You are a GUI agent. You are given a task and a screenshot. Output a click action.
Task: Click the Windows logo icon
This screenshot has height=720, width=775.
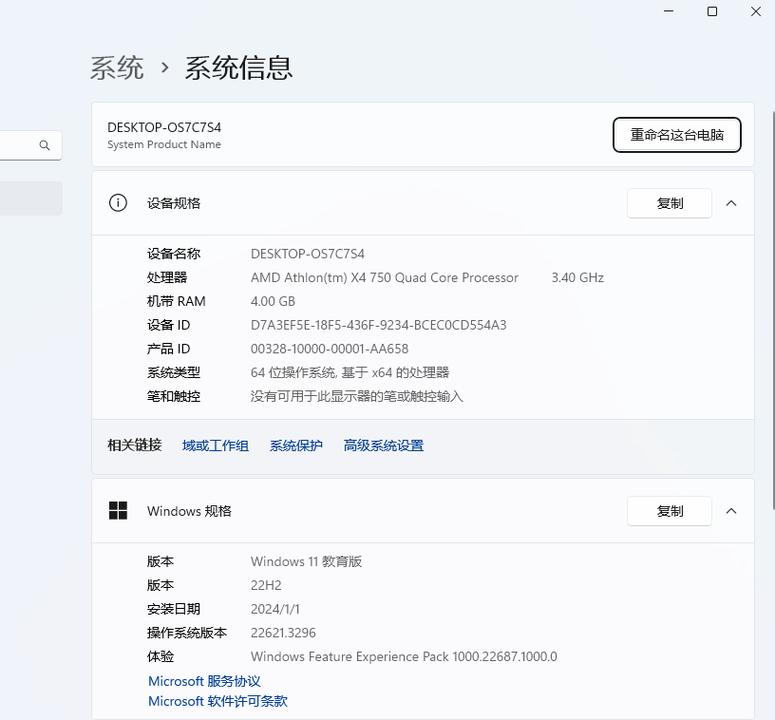point(118,510)
